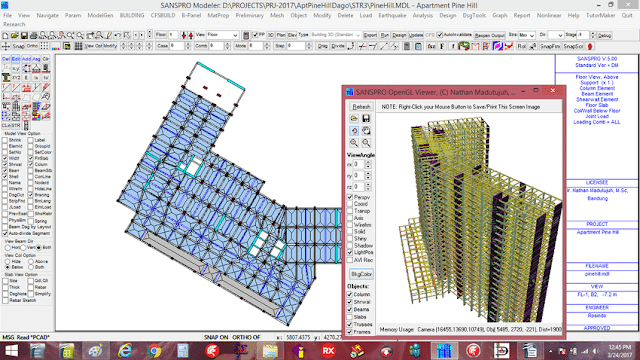The height and width of the screenshot is (360, 640).
Task: Save image in the OpenGL Viewer
Action: pos(366,119)
